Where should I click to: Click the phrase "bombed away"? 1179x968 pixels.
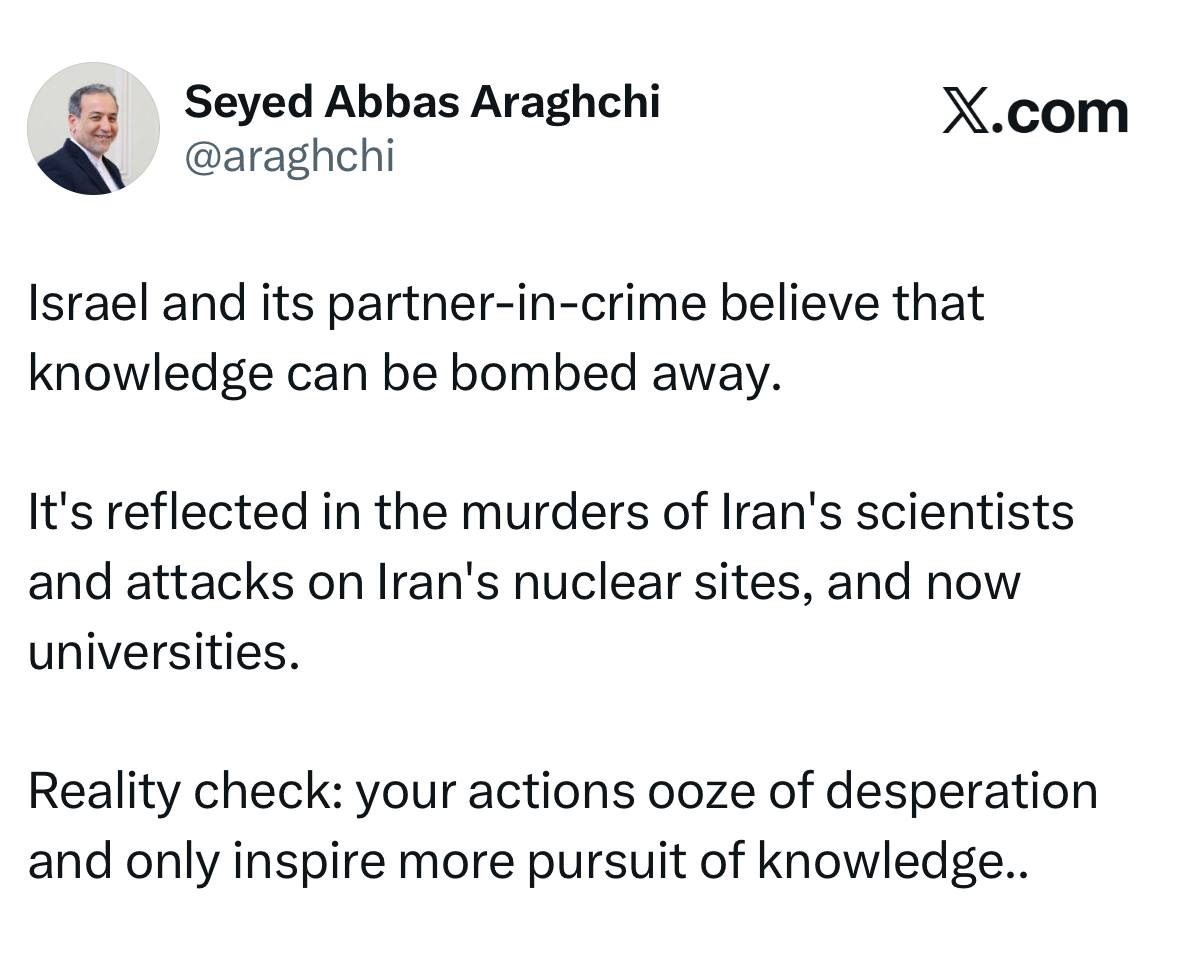tap(613, 373)
